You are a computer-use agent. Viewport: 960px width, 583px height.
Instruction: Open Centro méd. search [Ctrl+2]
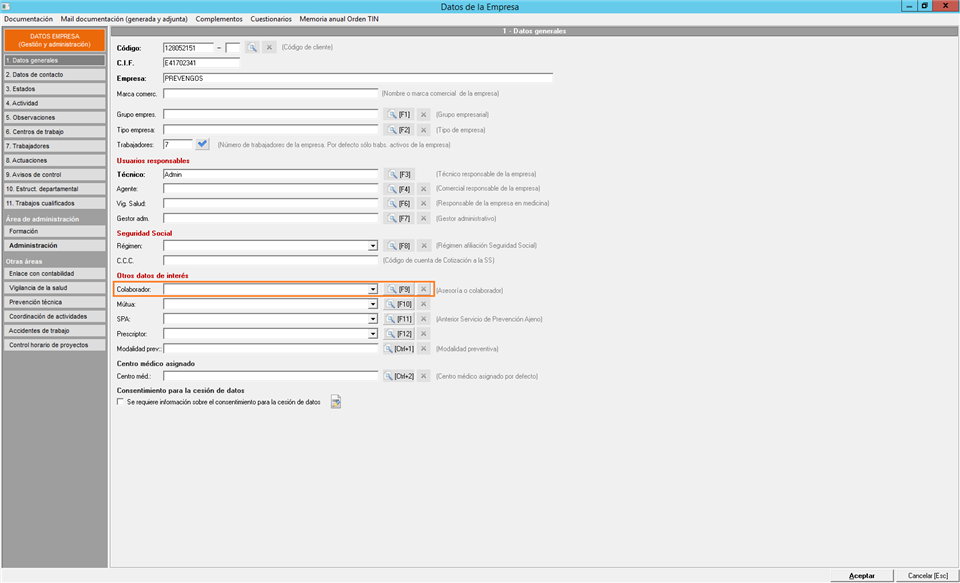tap(399, 376)
